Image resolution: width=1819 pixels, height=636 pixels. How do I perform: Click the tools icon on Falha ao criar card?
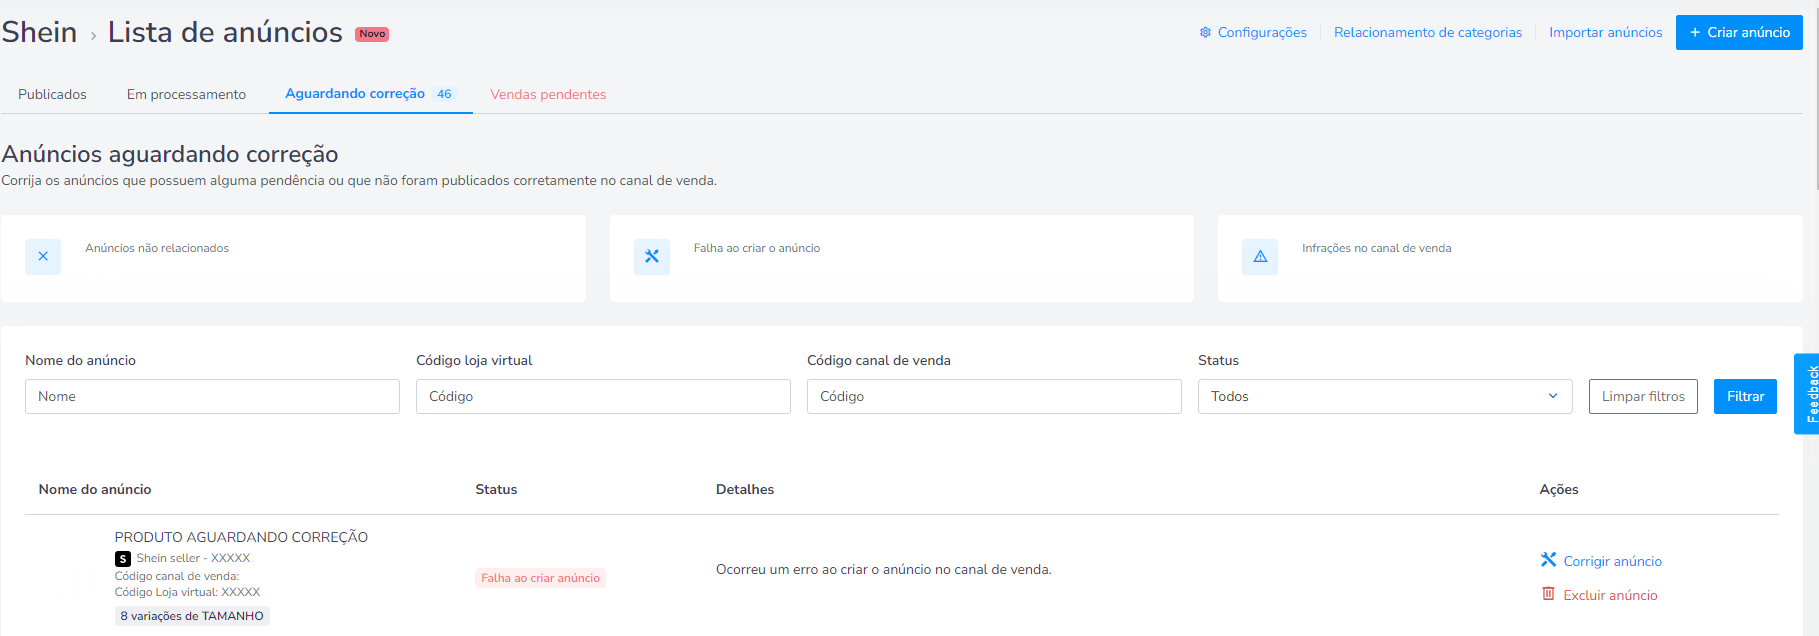pos(652,257)
